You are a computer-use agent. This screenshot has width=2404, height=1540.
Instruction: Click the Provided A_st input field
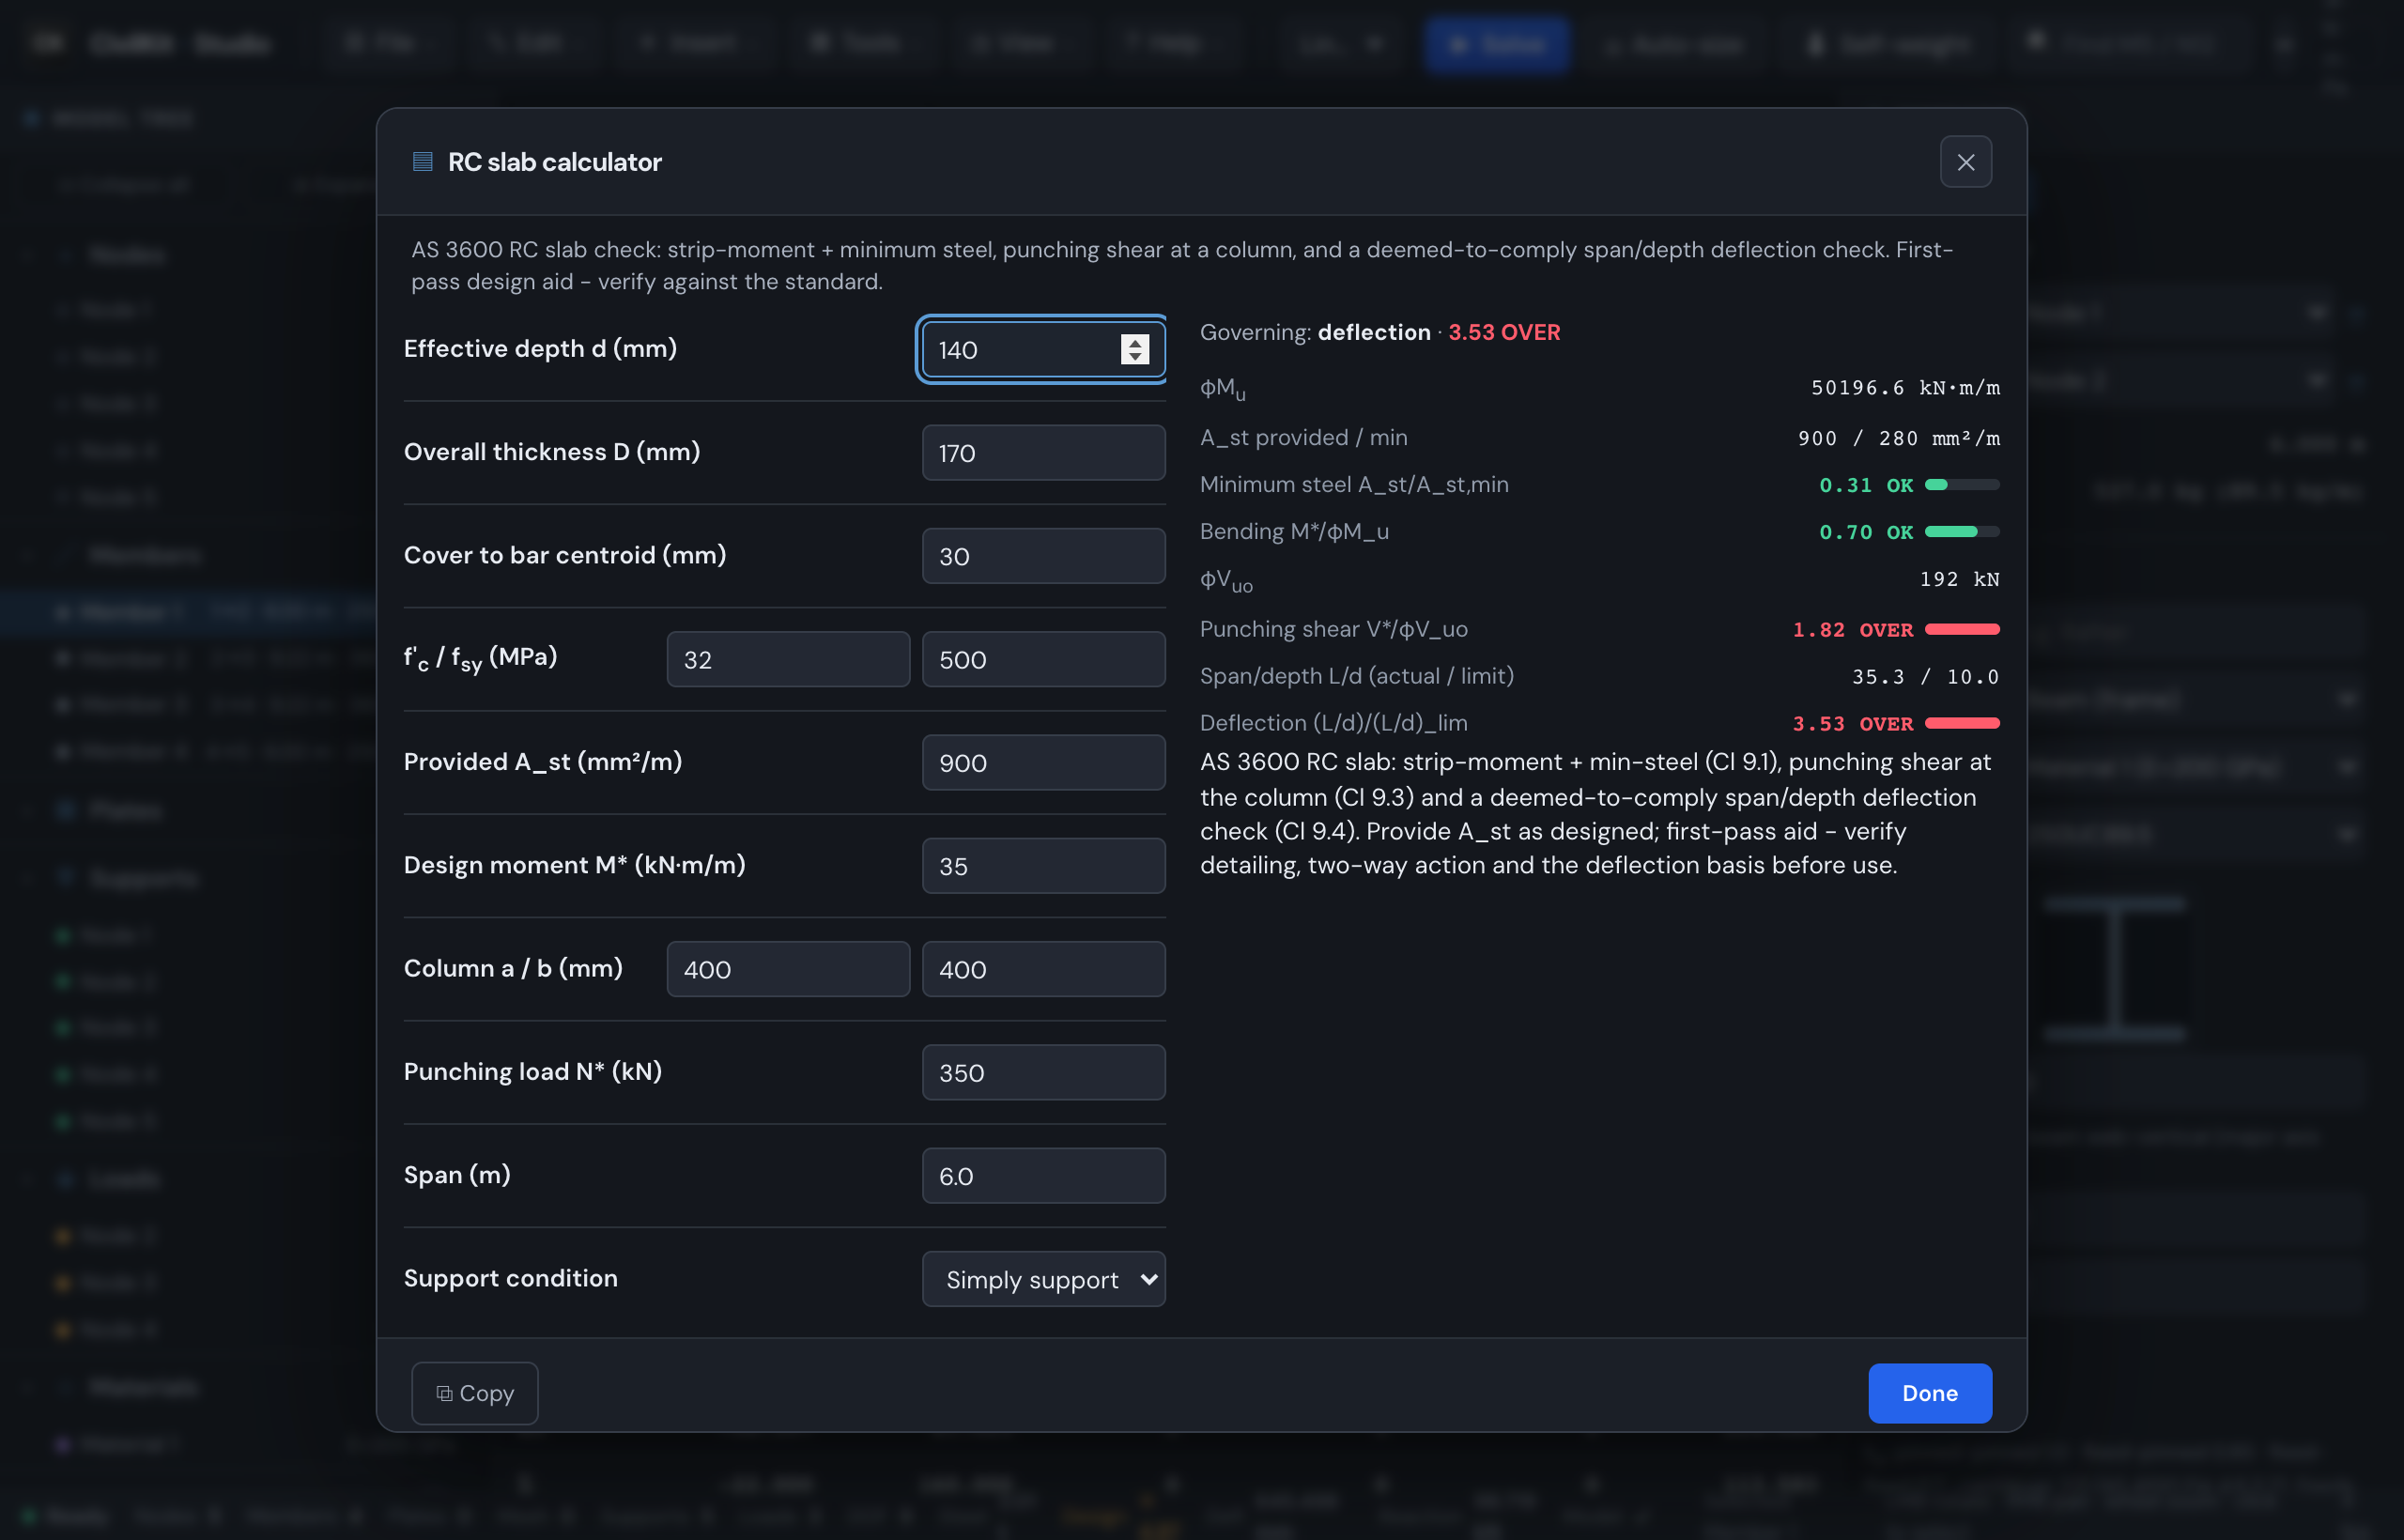(1043, 763)
